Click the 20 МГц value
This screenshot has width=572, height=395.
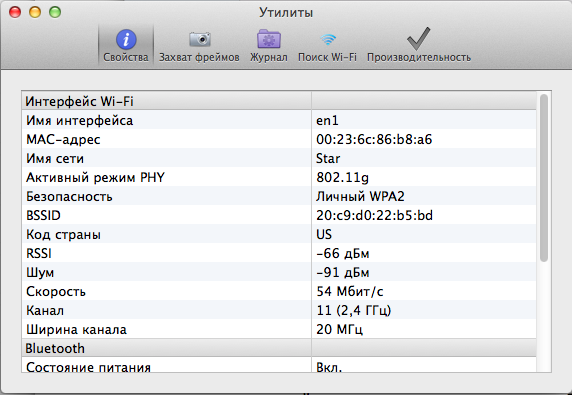[x=339, y=329]
